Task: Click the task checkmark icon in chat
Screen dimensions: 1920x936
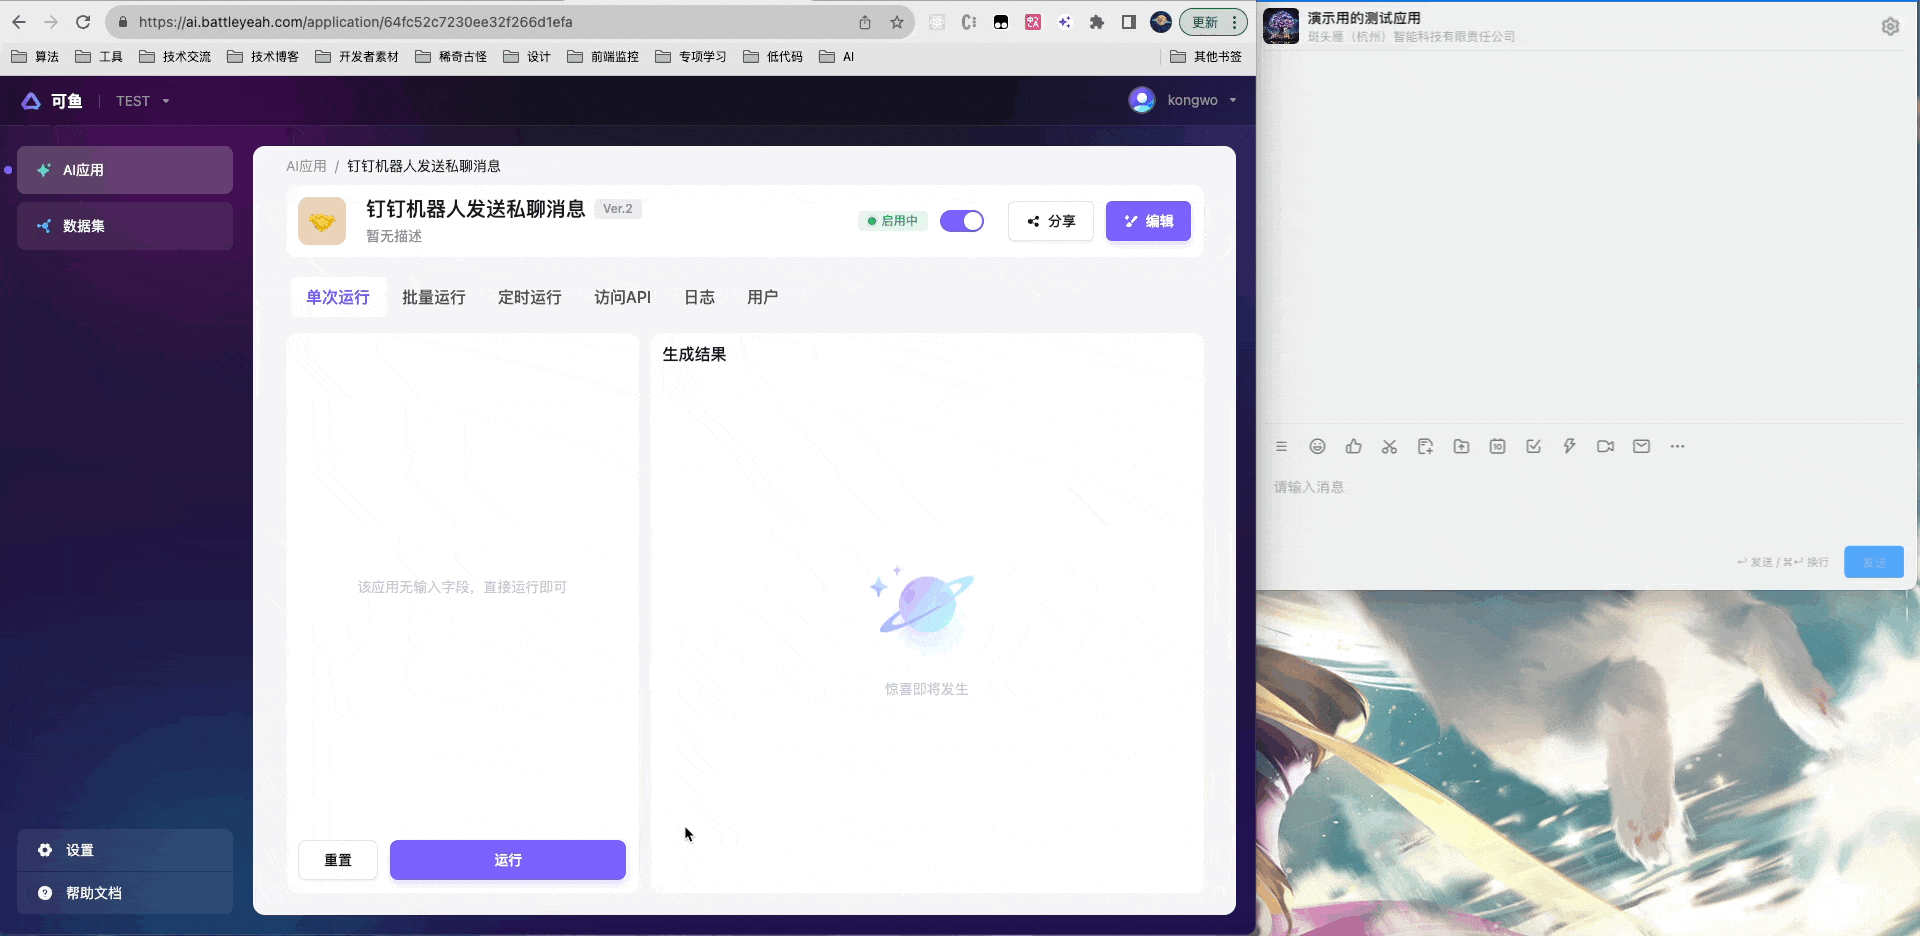Action: [x=1533, y=447]
